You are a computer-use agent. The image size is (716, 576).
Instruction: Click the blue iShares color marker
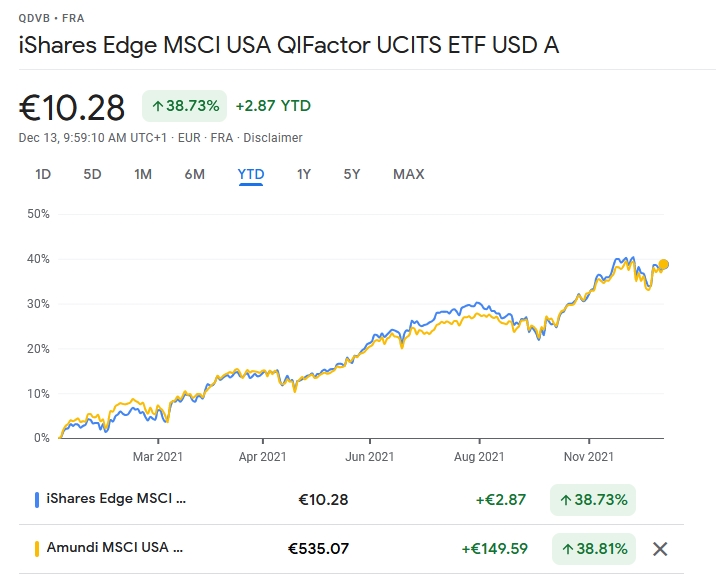(37, 499)
